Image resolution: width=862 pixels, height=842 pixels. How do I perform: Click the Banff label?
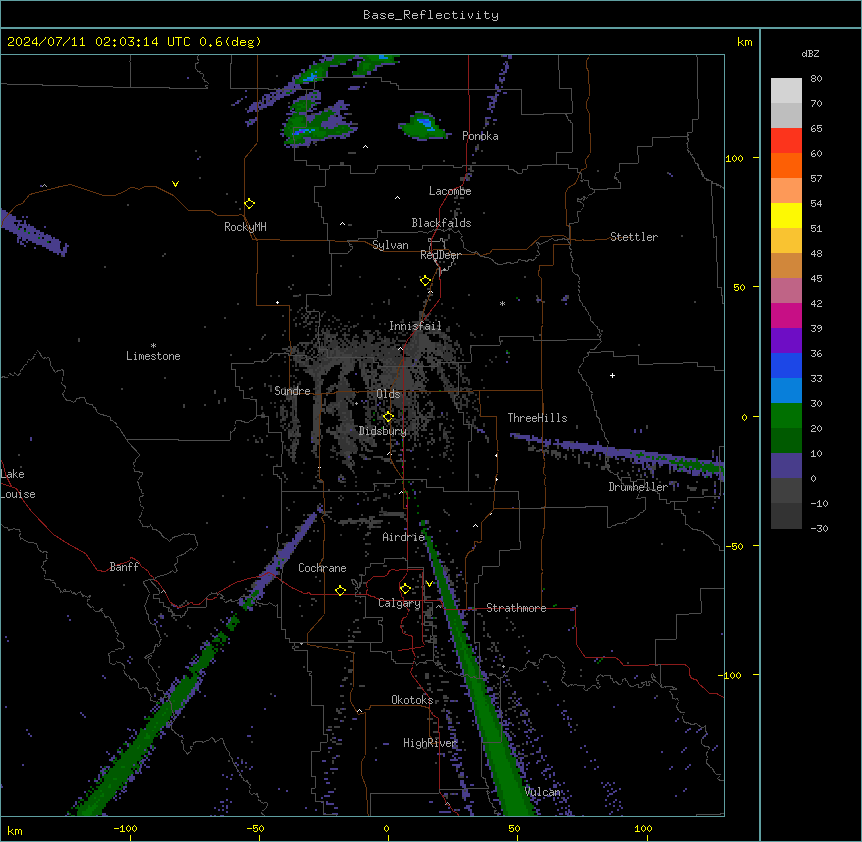(x=124, y=567)
